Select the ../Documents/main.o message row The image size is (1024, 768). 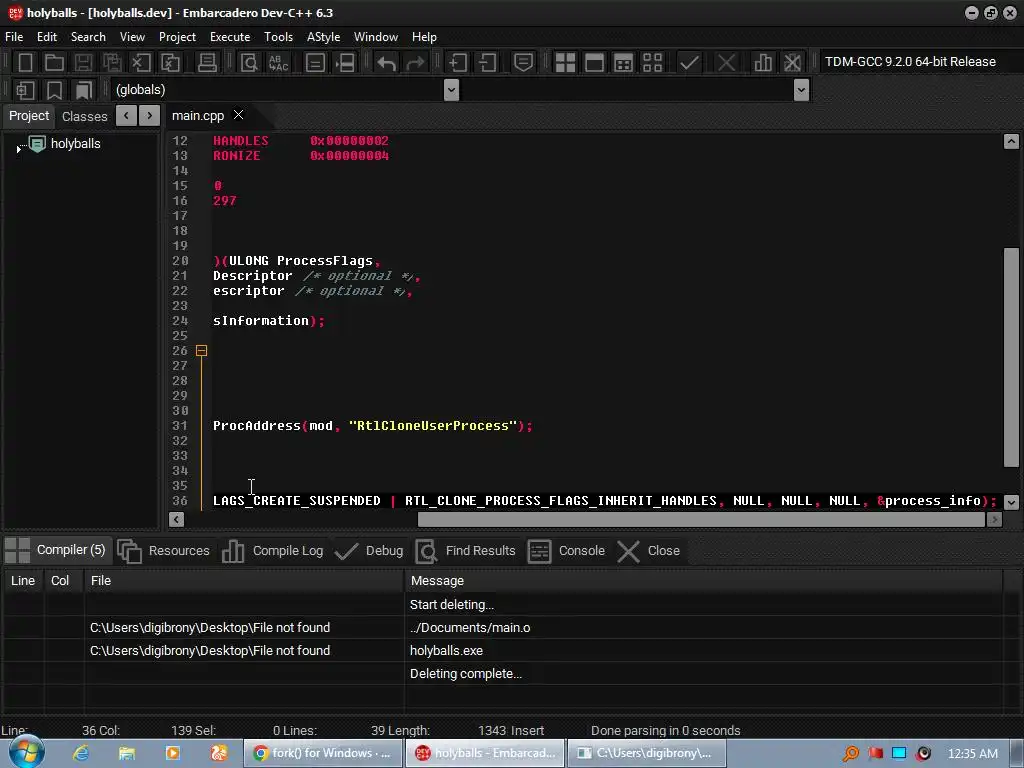[x=503, y=628]
